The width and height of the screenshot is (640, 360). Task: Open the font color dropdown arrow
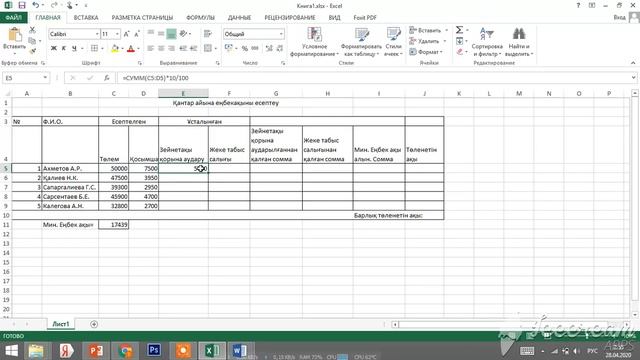138,48
